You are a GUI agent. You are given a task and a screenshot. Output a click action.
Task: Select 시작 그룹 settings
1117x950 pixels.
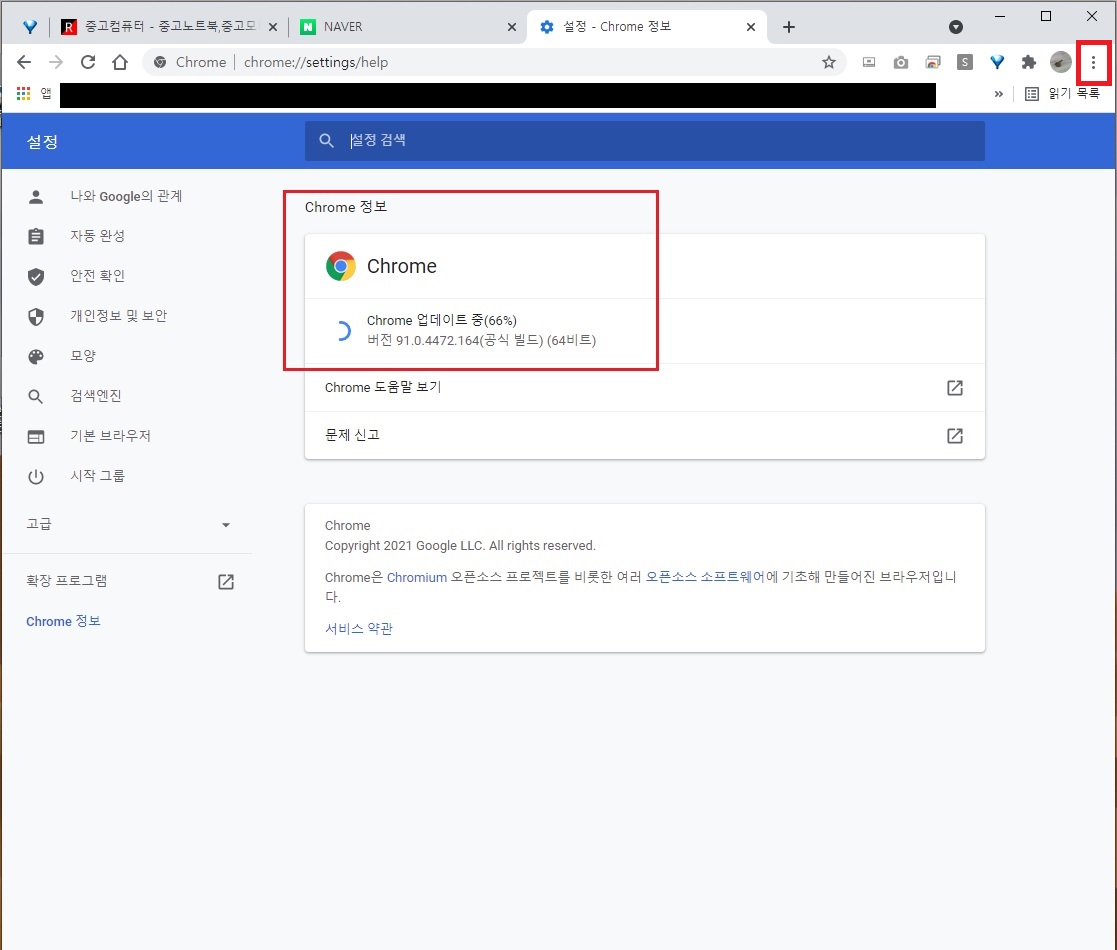click(98, 476)
